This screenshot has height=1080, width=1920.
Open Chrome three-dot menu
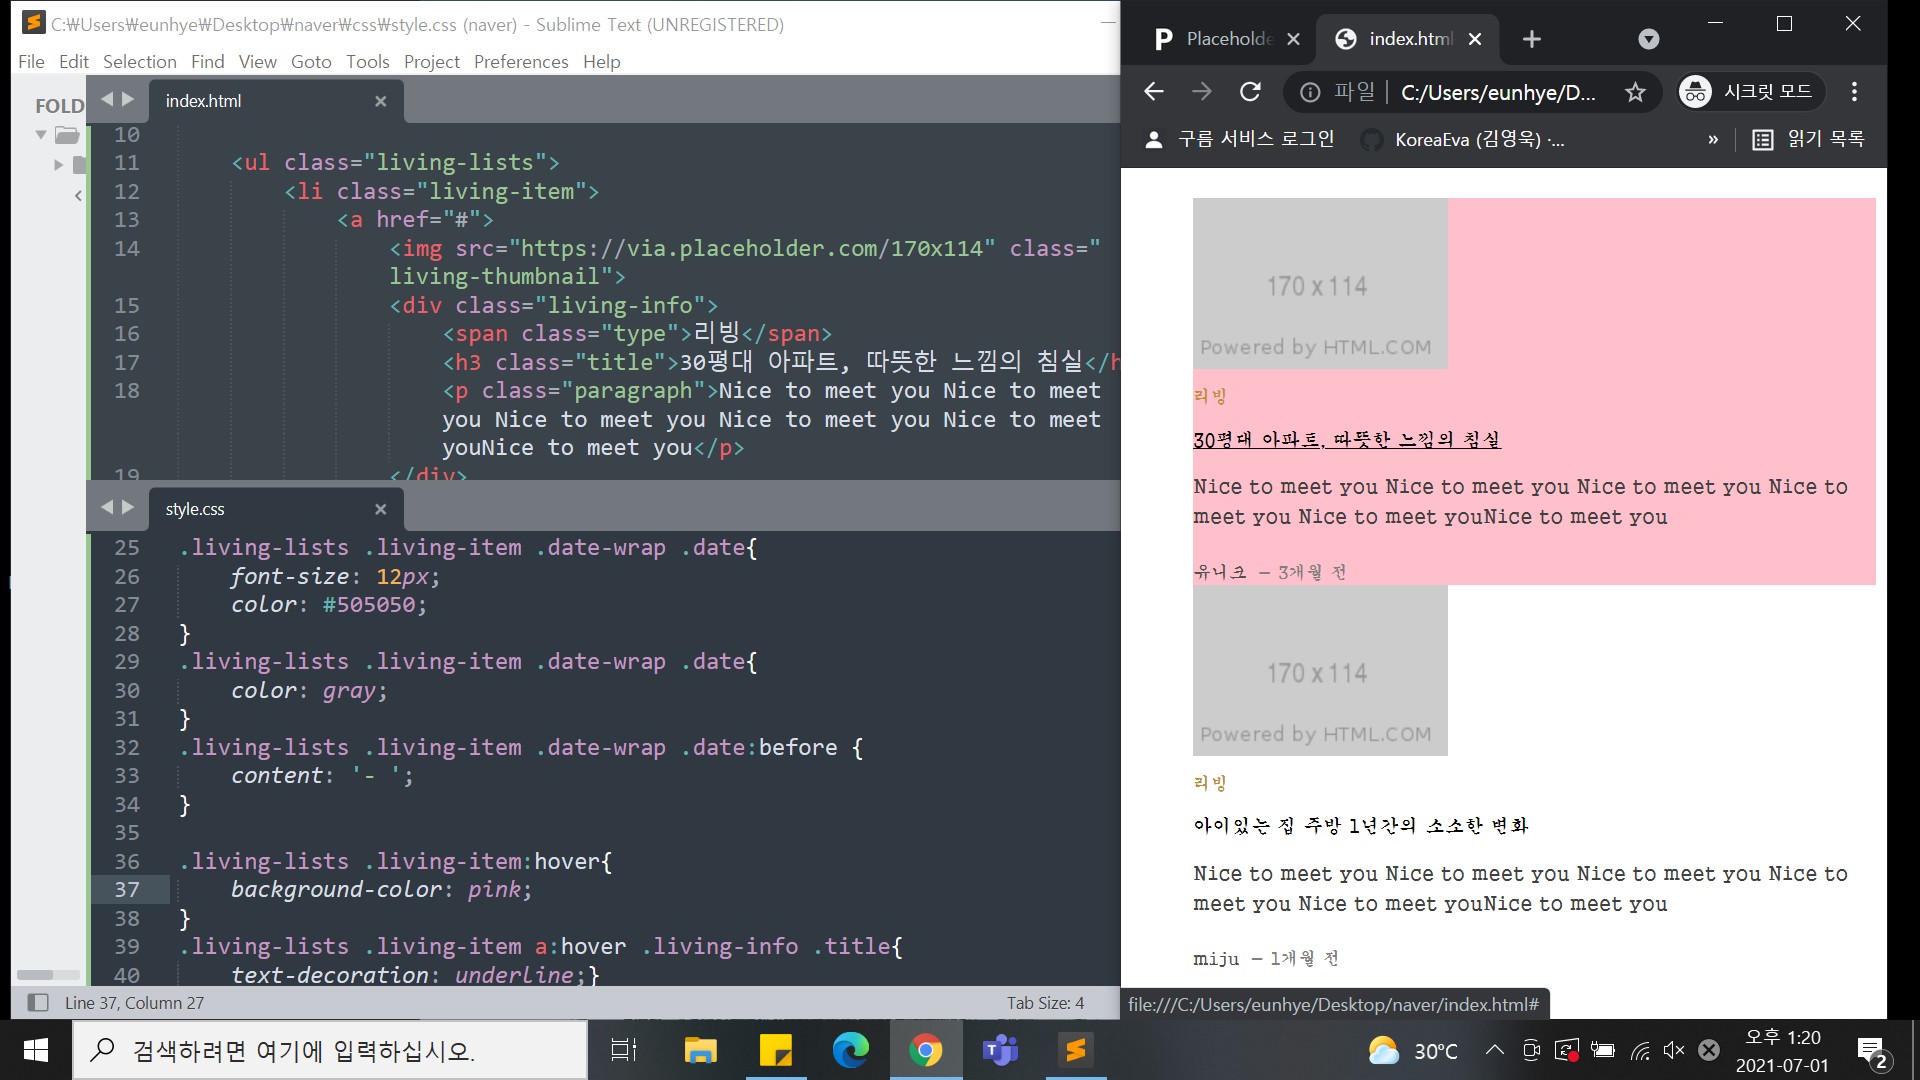coord(1854,92)
